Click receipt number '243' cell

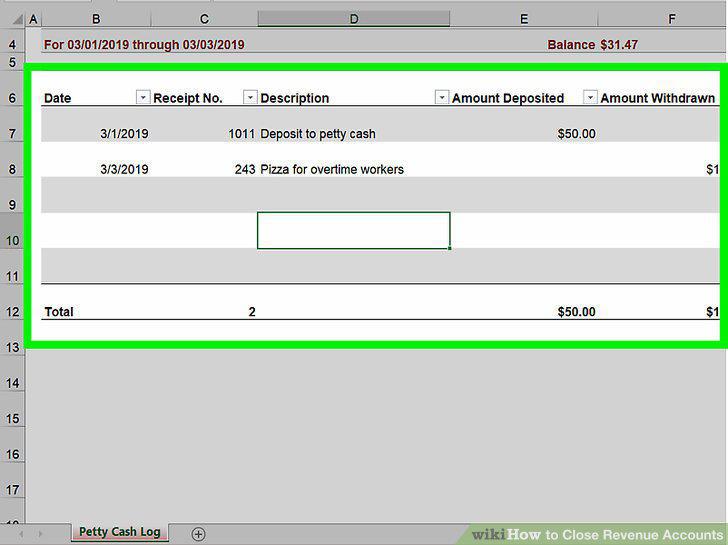245,169
